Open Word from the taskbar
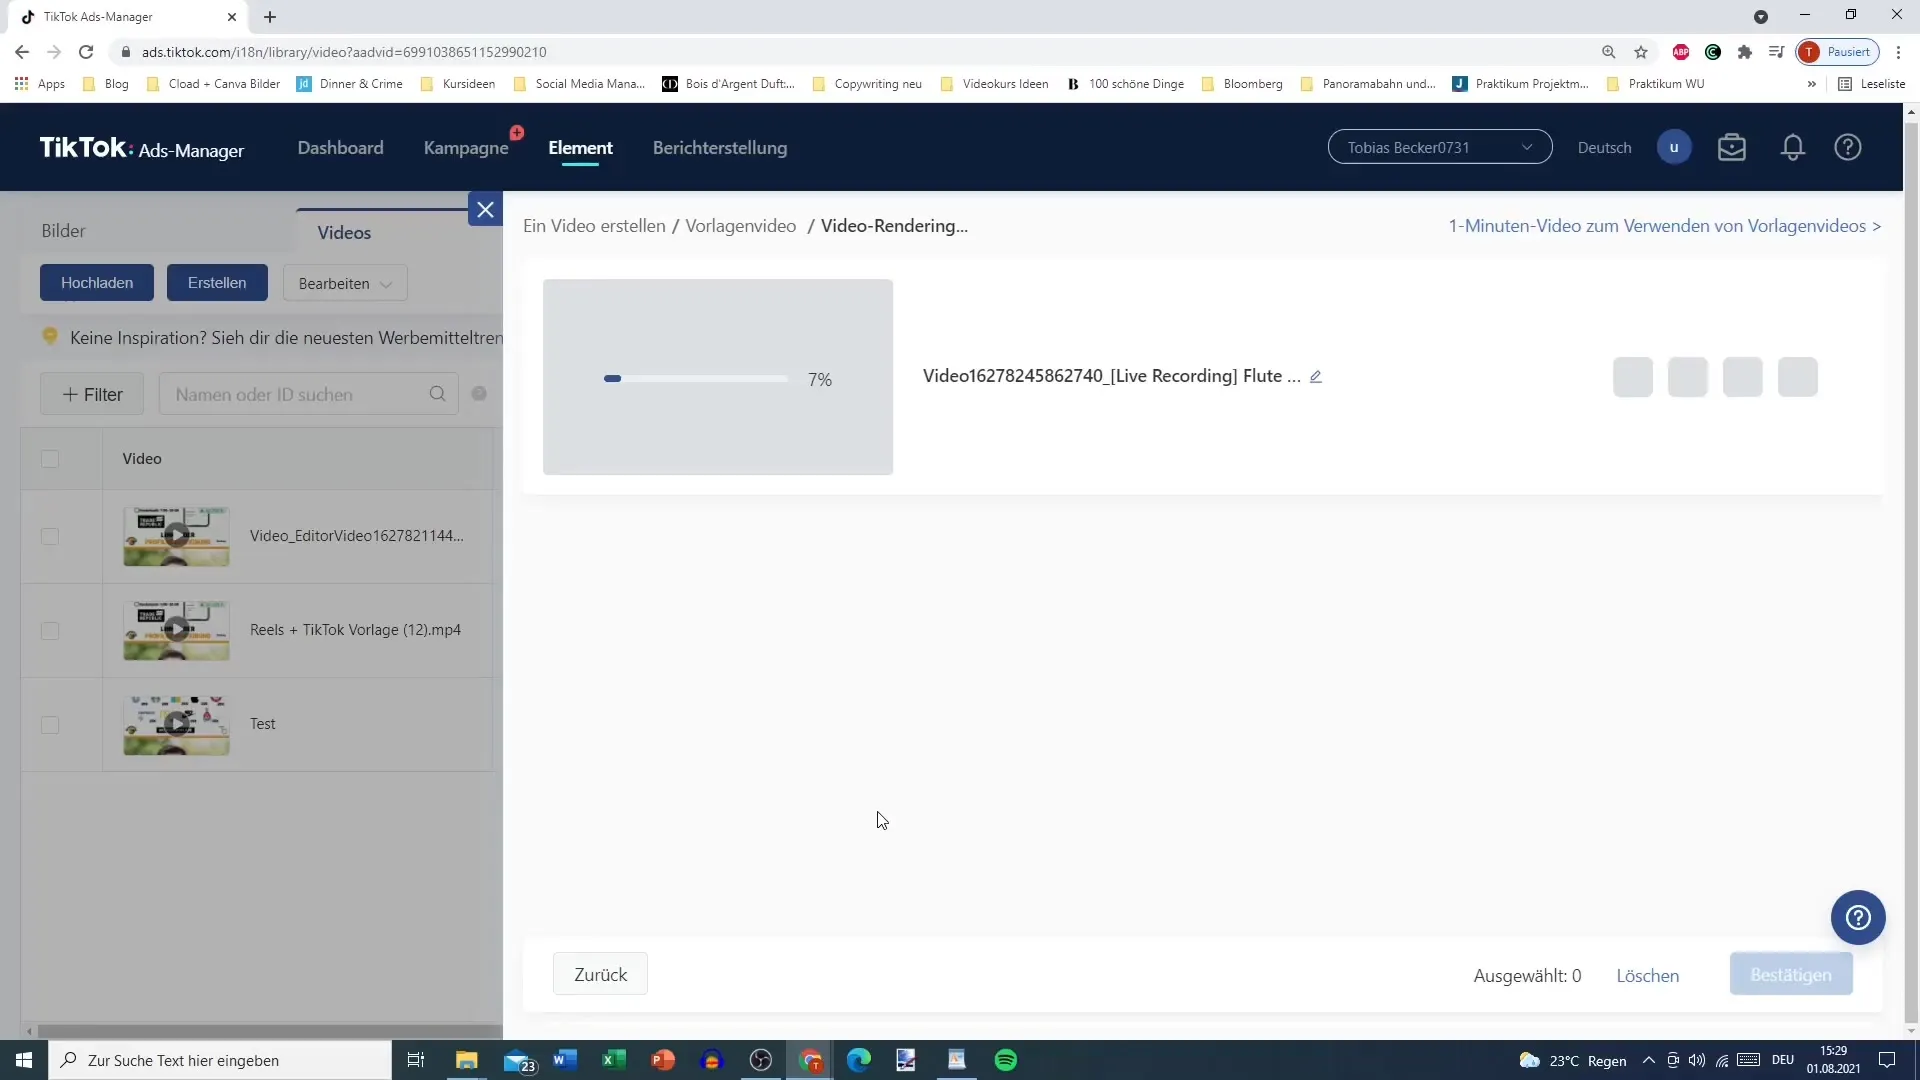 tap(565, 1060)
